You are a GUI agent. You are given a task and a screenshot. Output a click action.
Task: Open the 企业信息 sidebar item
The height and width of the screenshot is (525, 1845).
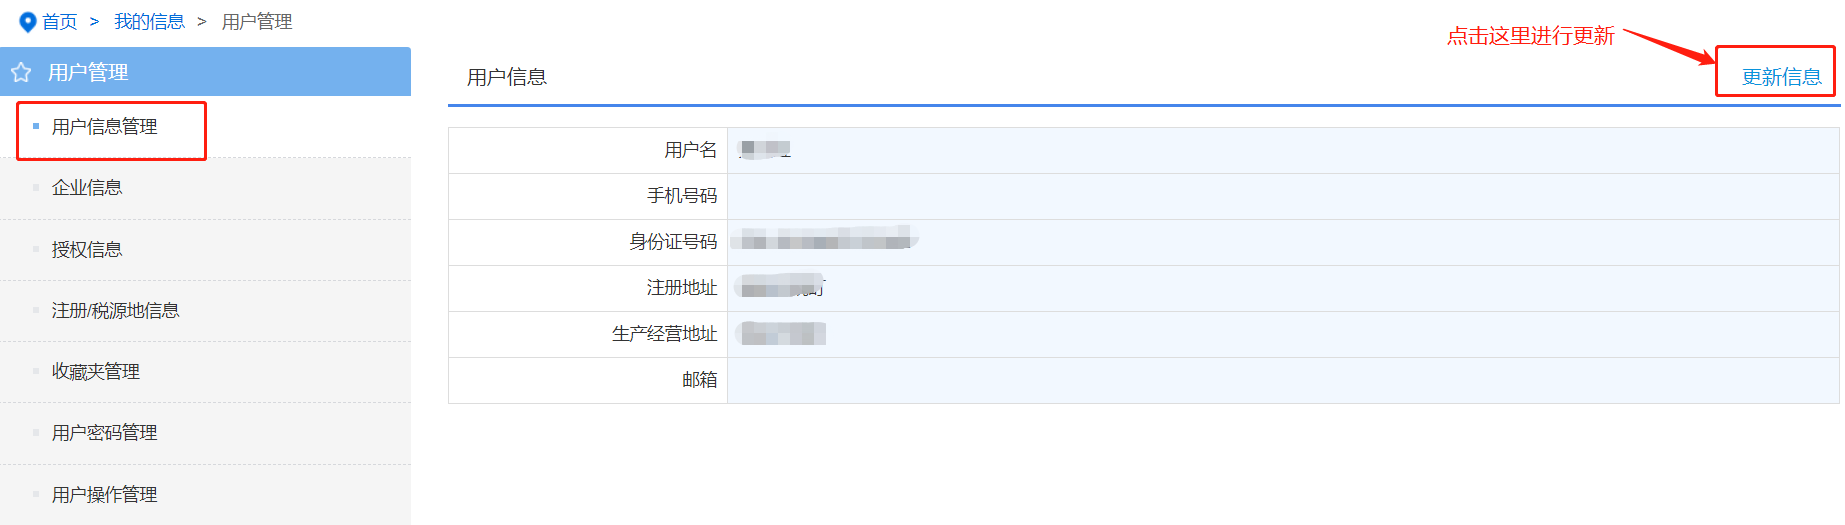[x=87, y=188]
